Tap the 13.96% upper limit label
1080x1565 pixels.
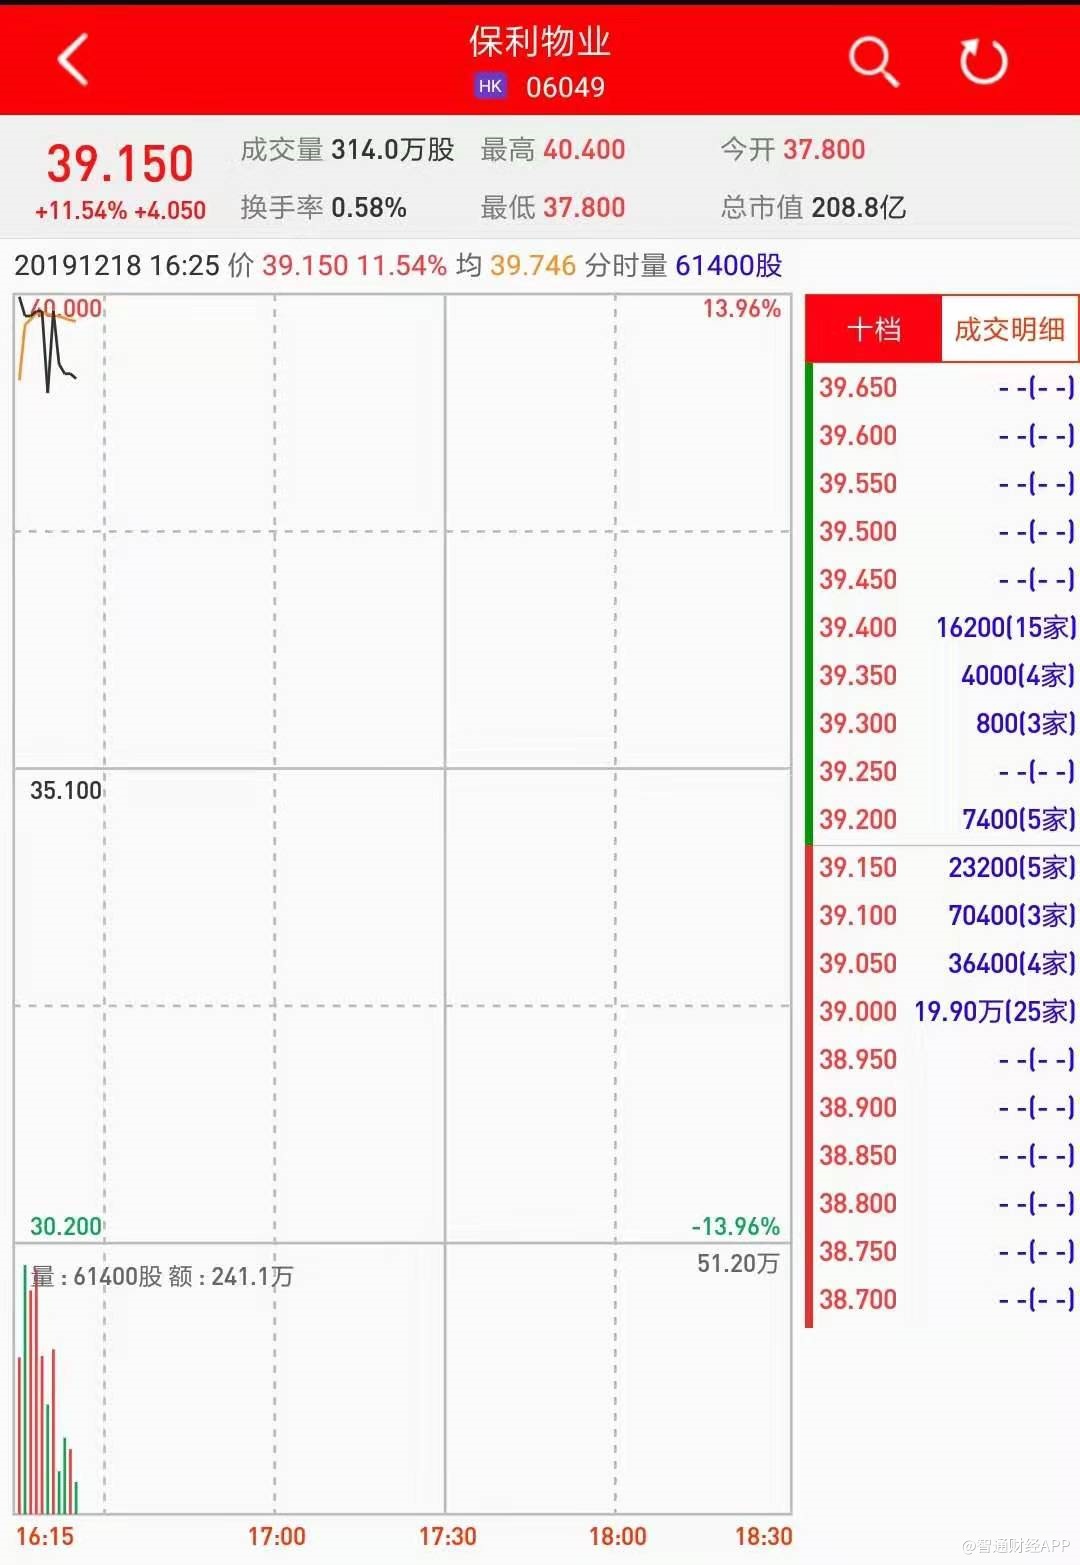point(741,309)
